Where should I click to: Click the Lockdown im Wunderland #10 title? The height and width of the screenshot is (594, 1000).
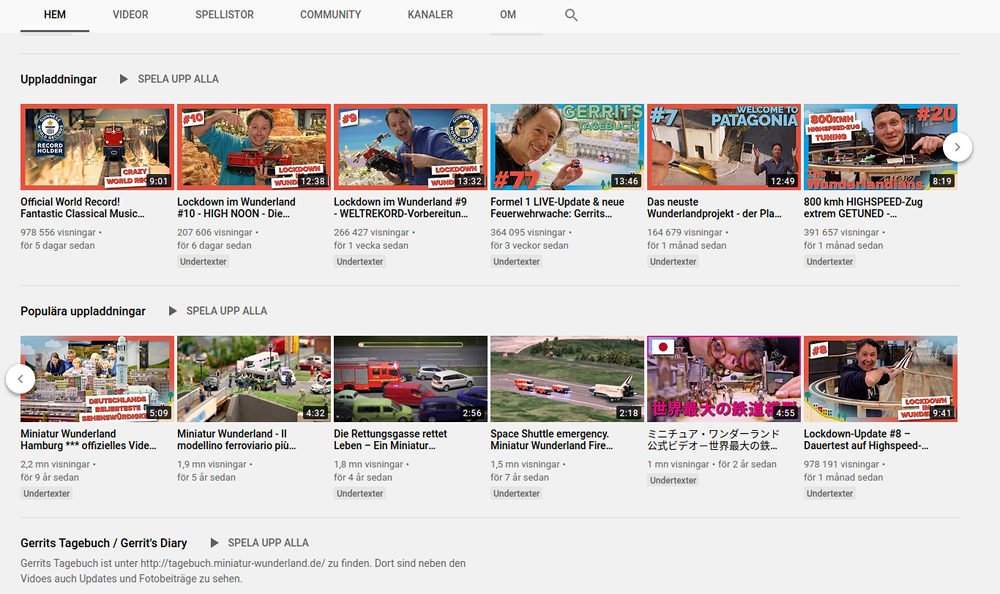click(236, 208)
